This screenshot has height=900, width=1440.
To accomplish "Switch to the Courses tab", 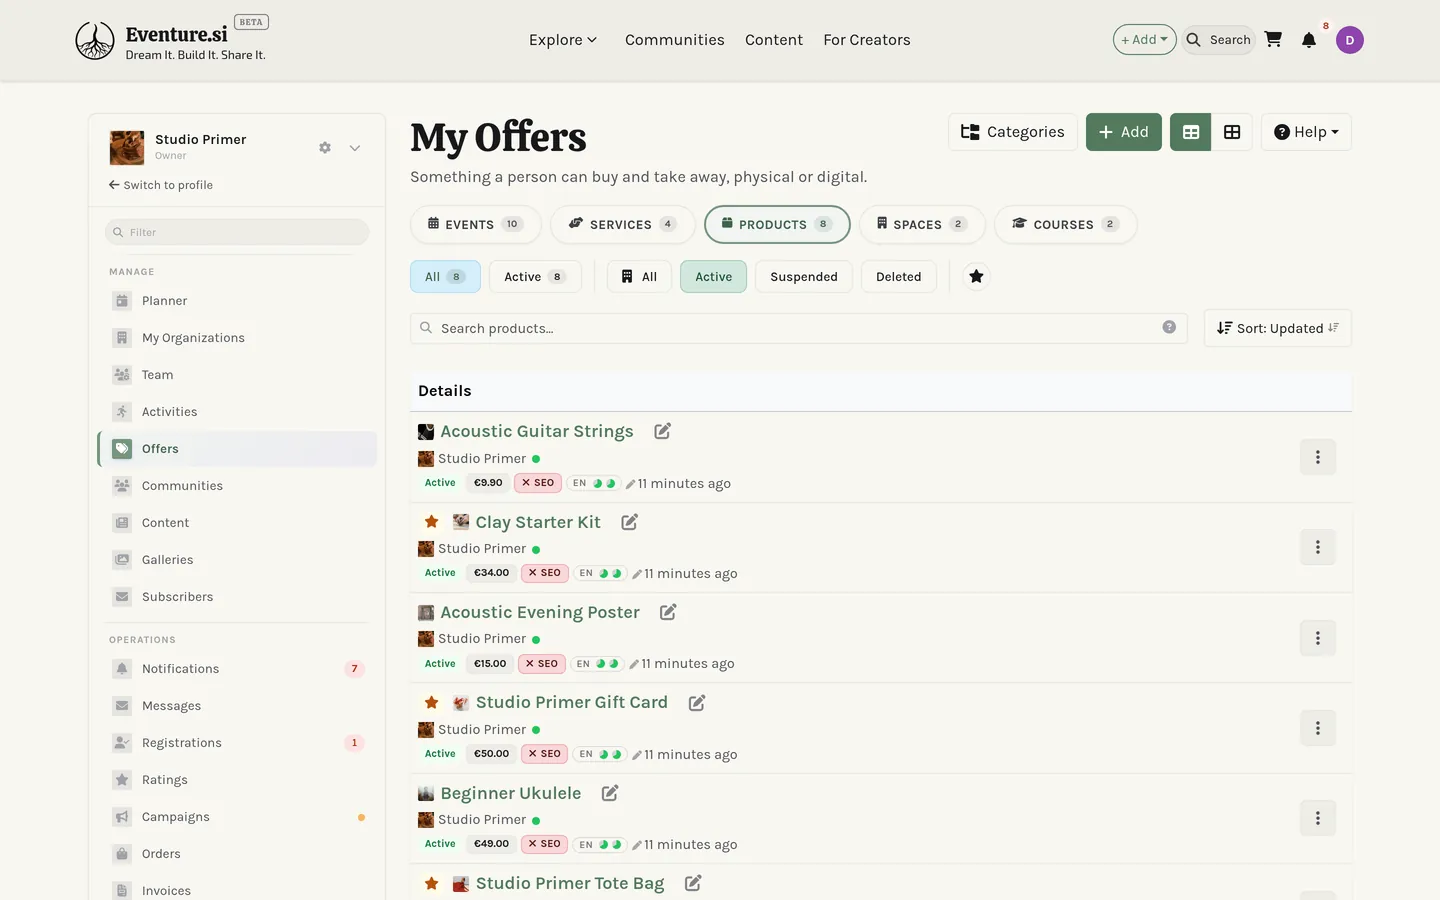I will (1065, 224).
